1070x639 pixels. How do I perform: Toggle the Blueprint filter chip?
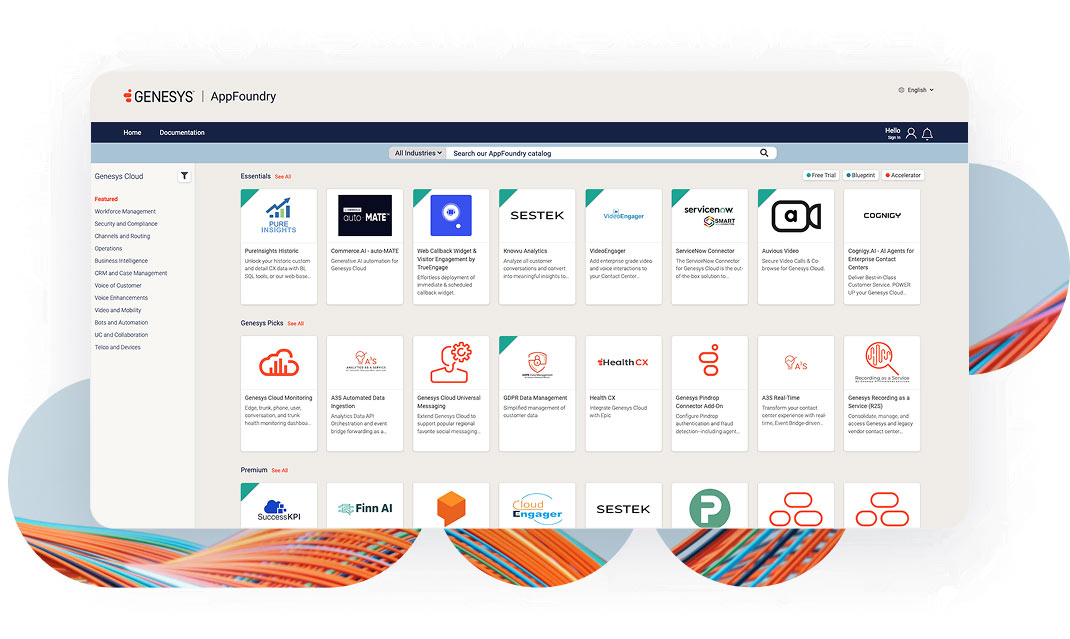[x=861, y=175]
